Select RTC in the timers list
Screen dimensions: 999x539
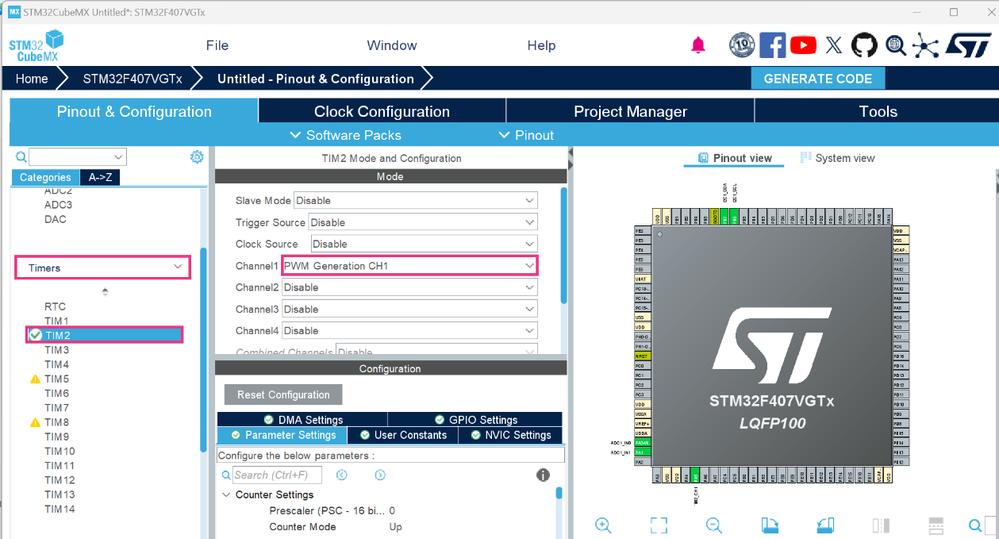pos(55,306)
